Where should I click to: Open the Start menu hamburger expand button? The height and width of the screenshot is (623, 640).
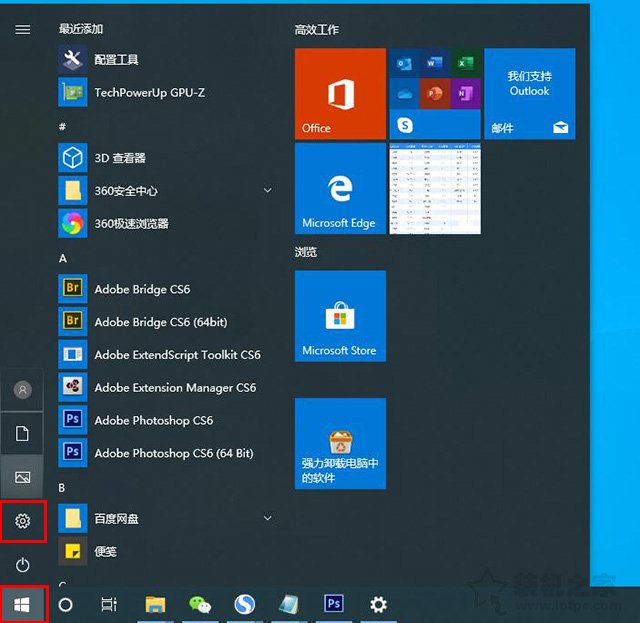point(22,29)
